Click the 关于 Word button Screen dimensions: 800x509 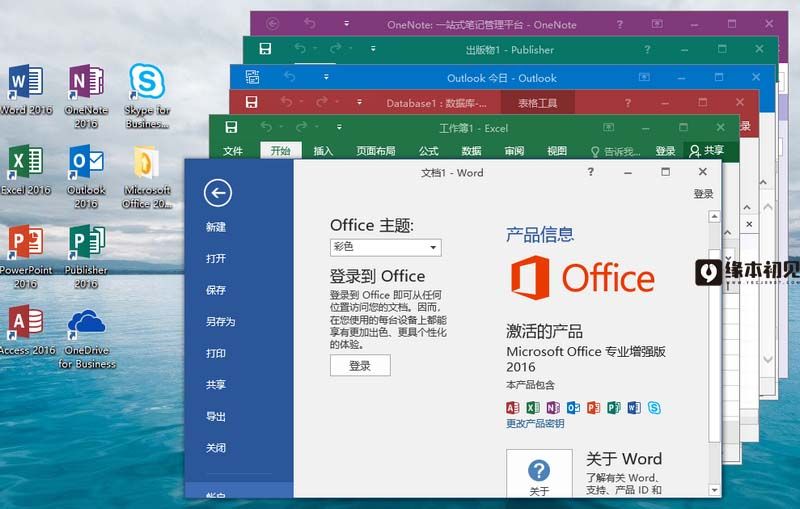[x=539, y=474]
